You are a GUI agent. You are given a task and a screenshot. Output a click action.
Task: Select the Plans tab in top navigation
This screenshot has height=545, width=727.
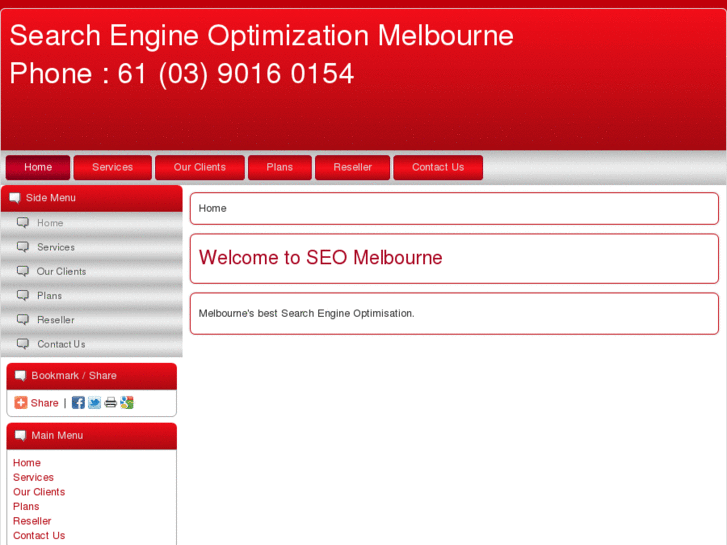point(280,167)
